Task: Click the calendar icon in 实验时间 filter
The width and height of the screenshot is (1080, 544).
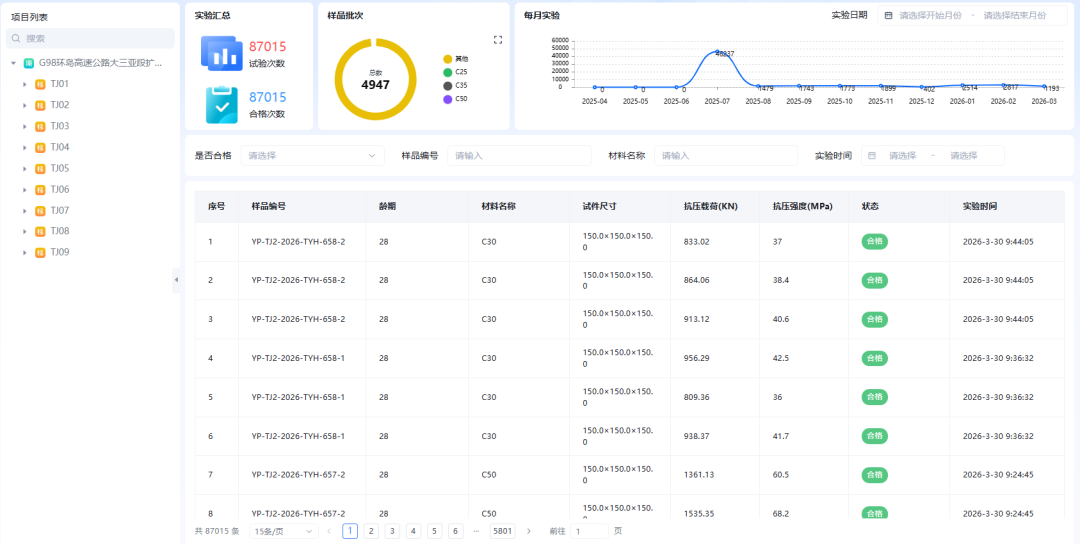Action: click(872, 156)
